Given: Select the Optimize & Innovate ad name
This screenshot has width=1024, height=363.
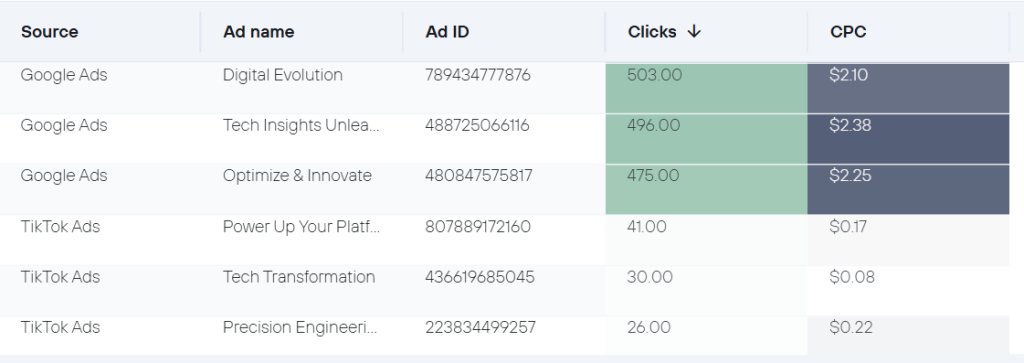Looking at the screenshot, I should pyautogui.click(x=297, y=176).
